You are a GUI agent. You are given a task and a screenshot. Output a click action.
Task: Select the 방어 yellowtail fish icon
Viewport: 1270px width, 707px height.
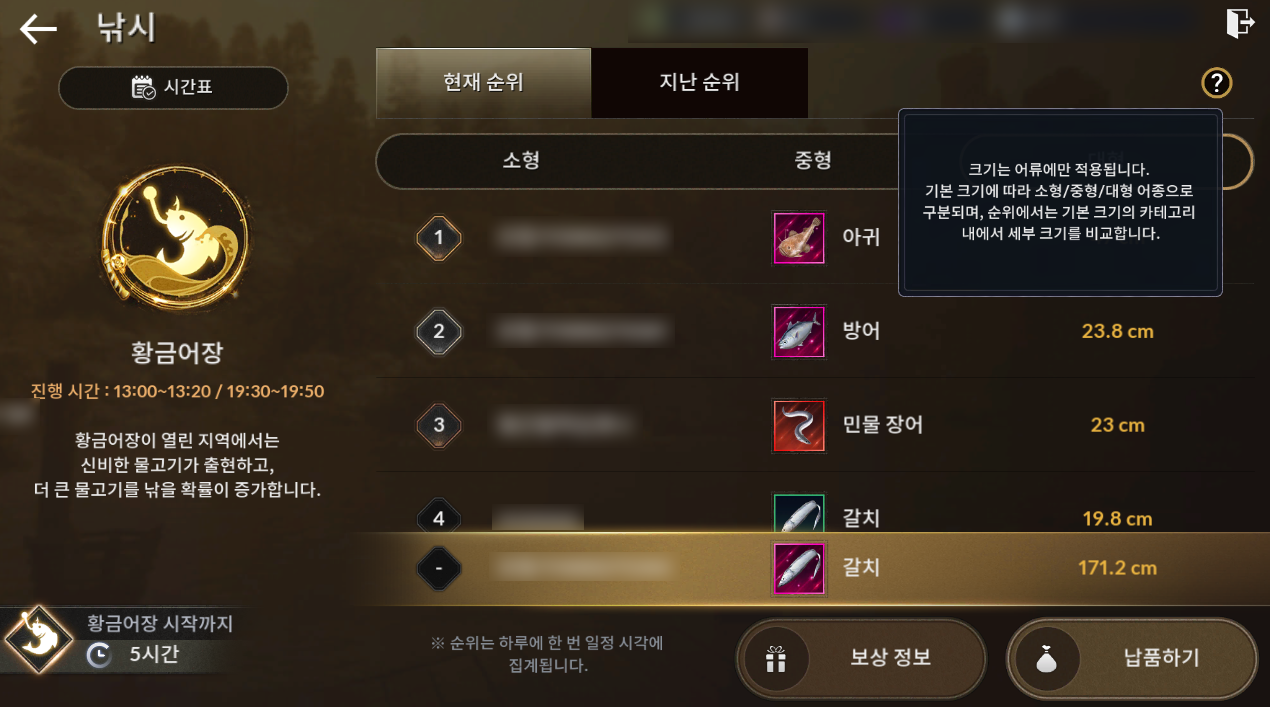click(x=799, y=332)
